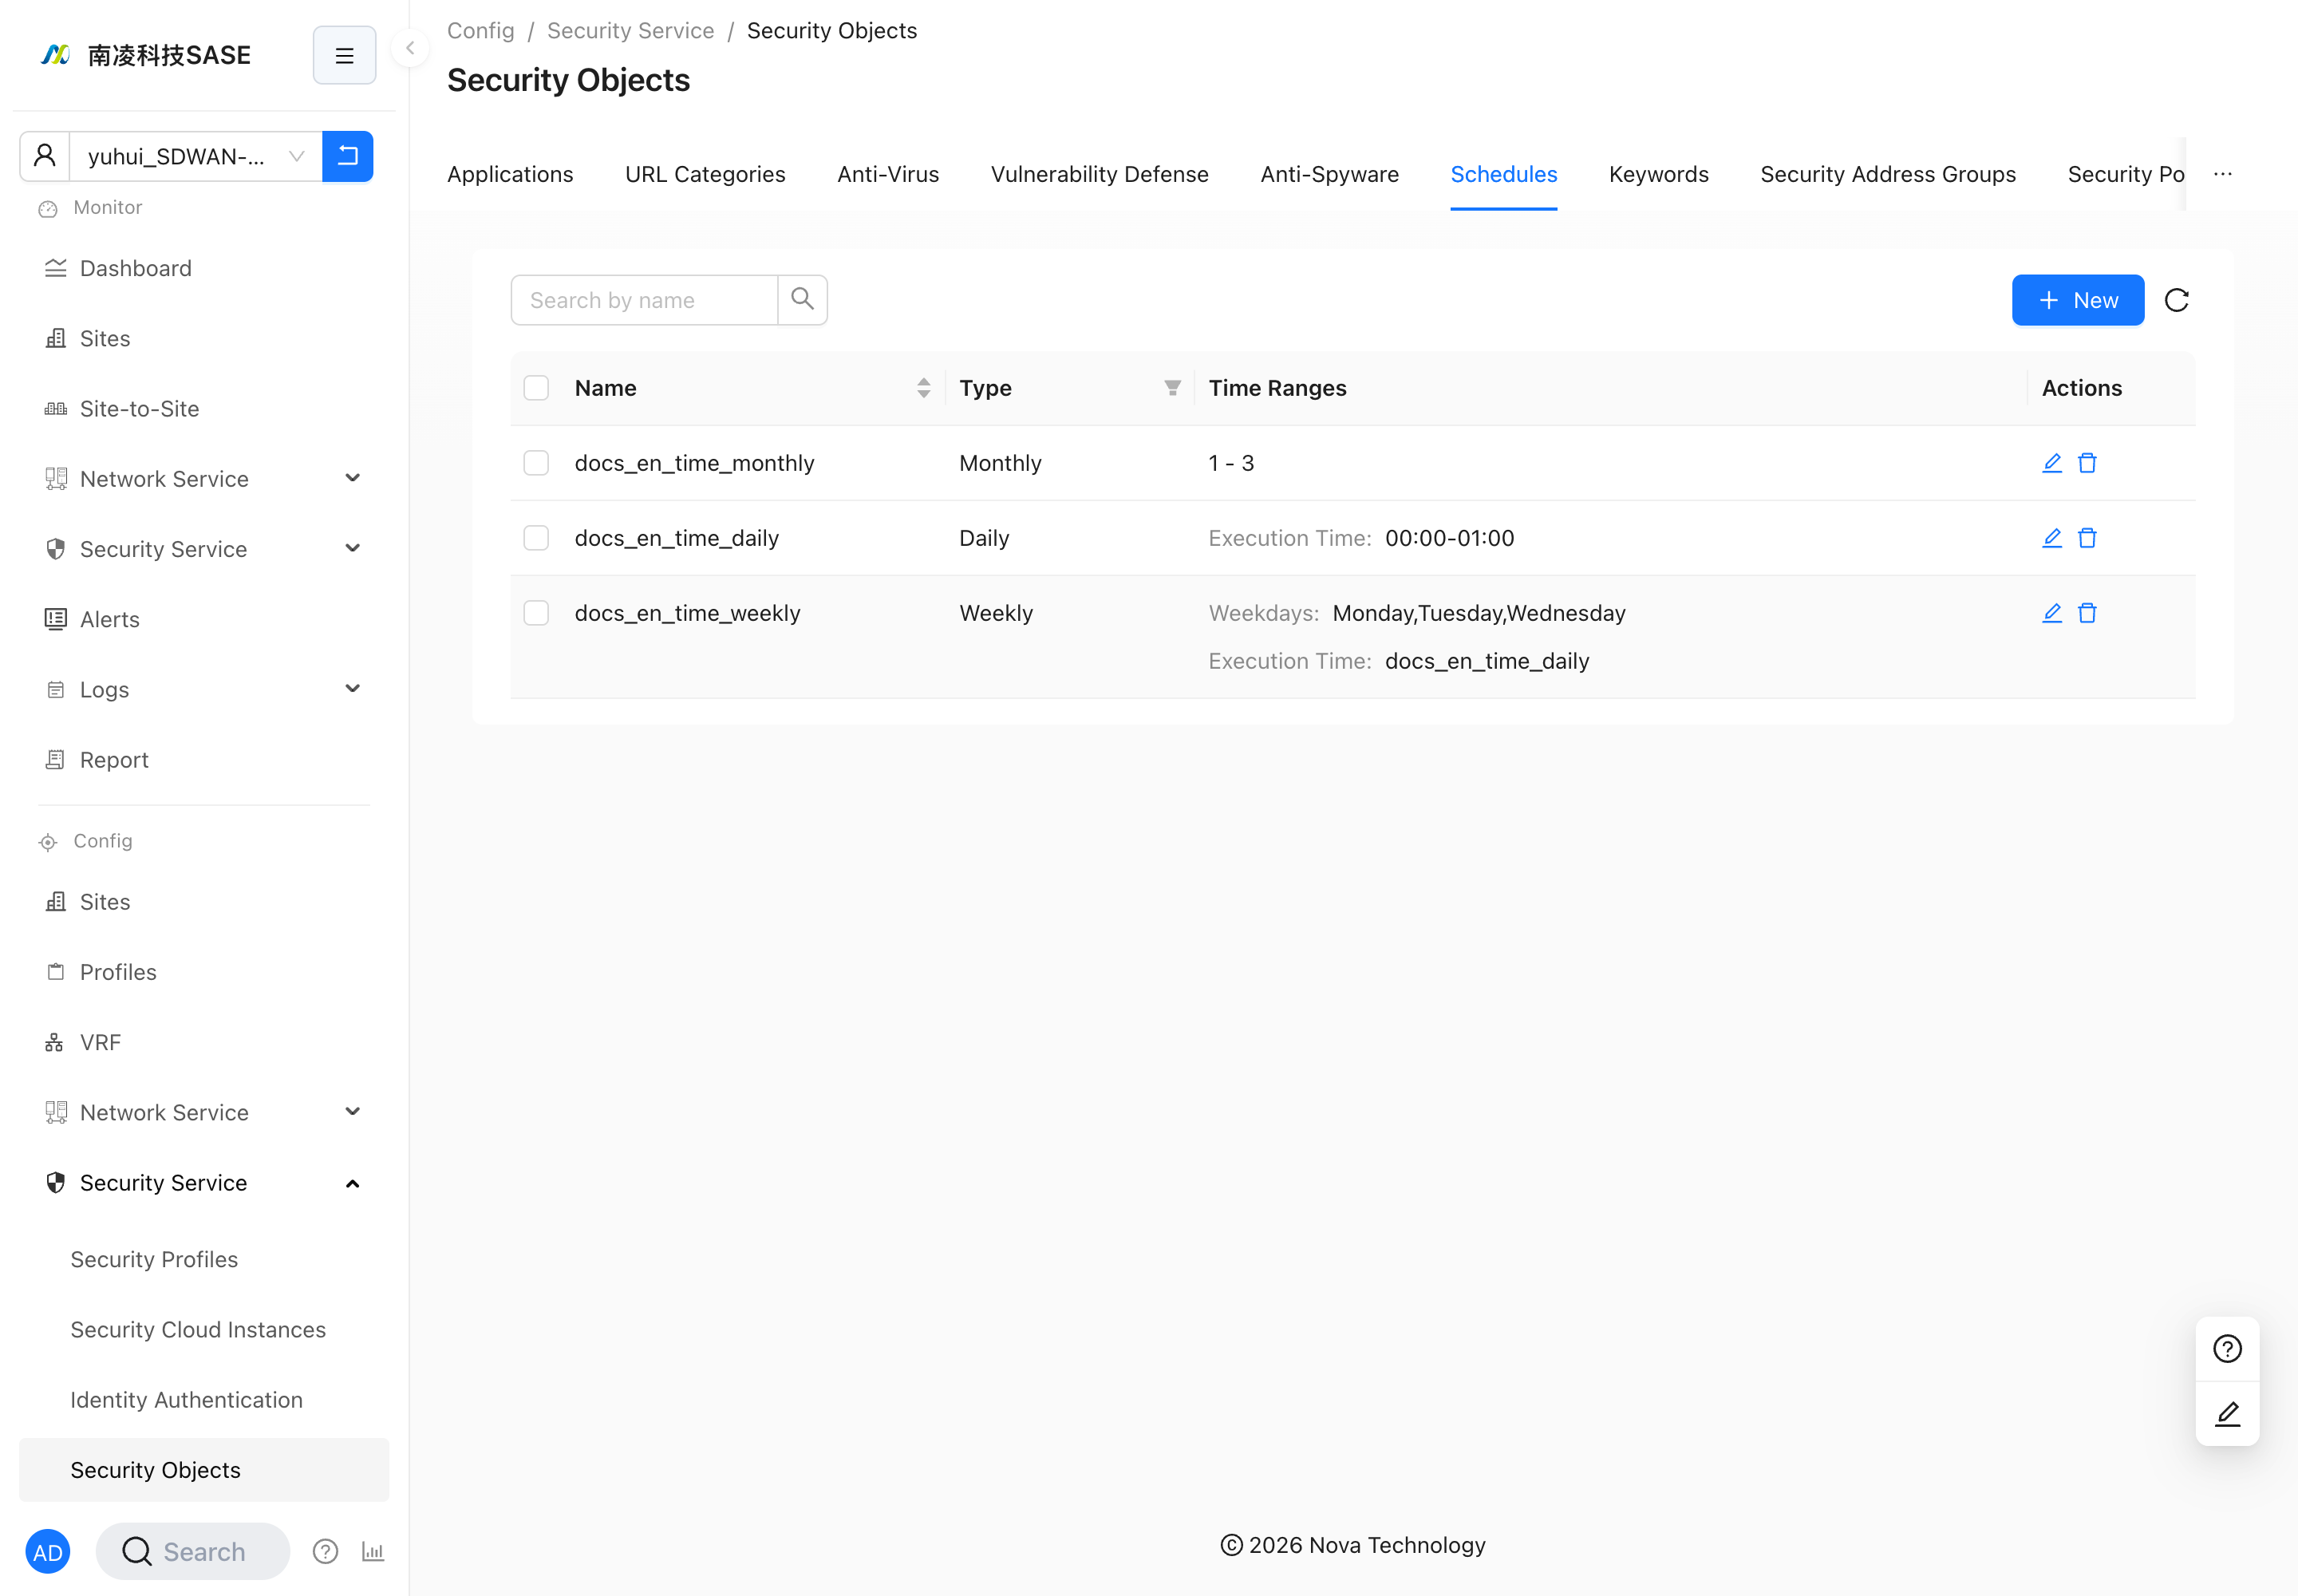Click the bar chart icon in sidebar footer

click(373, 1551)
